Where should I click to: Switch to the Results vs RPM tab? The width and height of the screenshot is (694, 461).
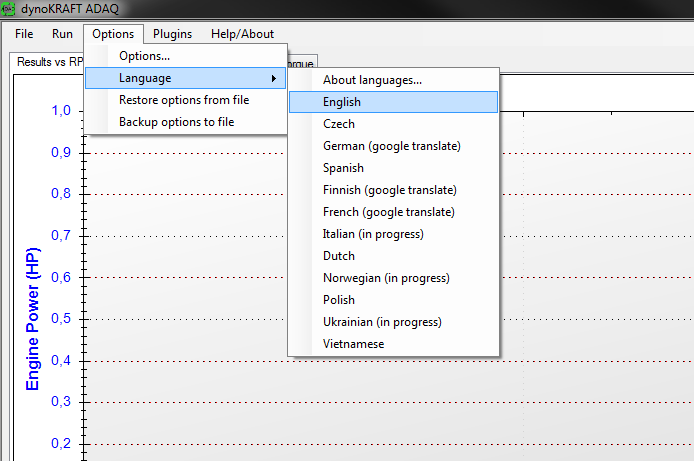click(47, 62)
